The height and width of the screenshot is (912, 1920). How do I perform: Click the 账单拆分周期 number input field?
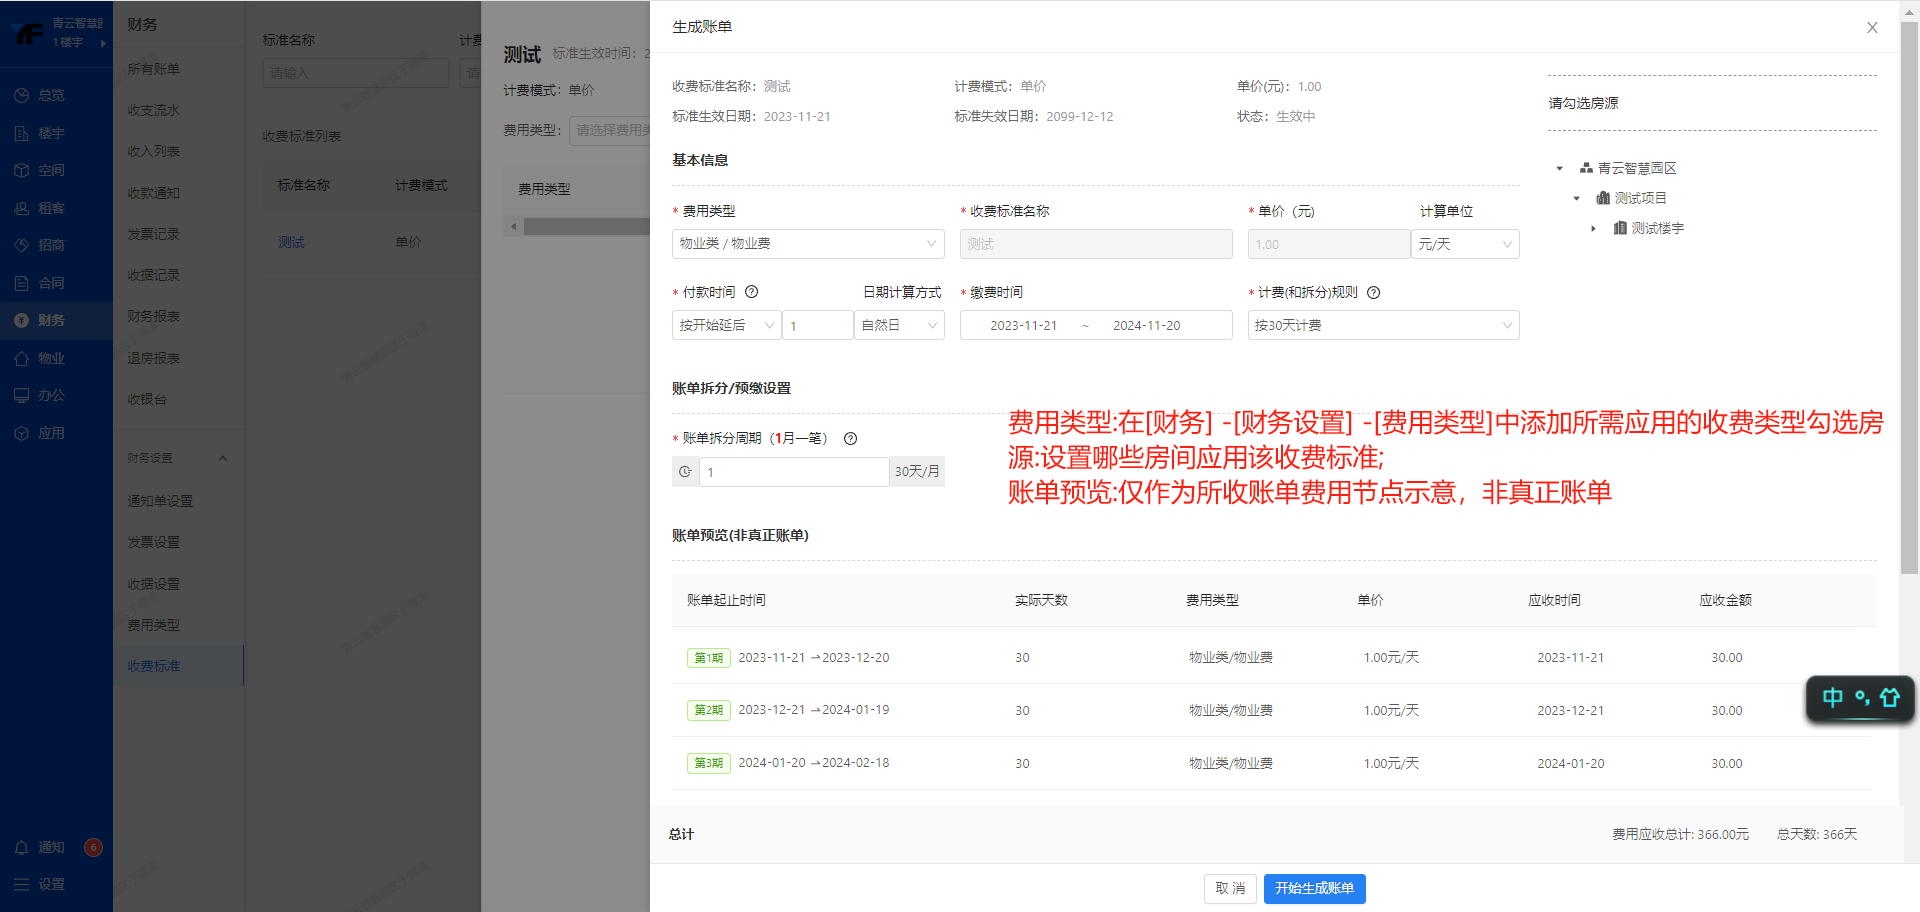click(x=794, y=472)
